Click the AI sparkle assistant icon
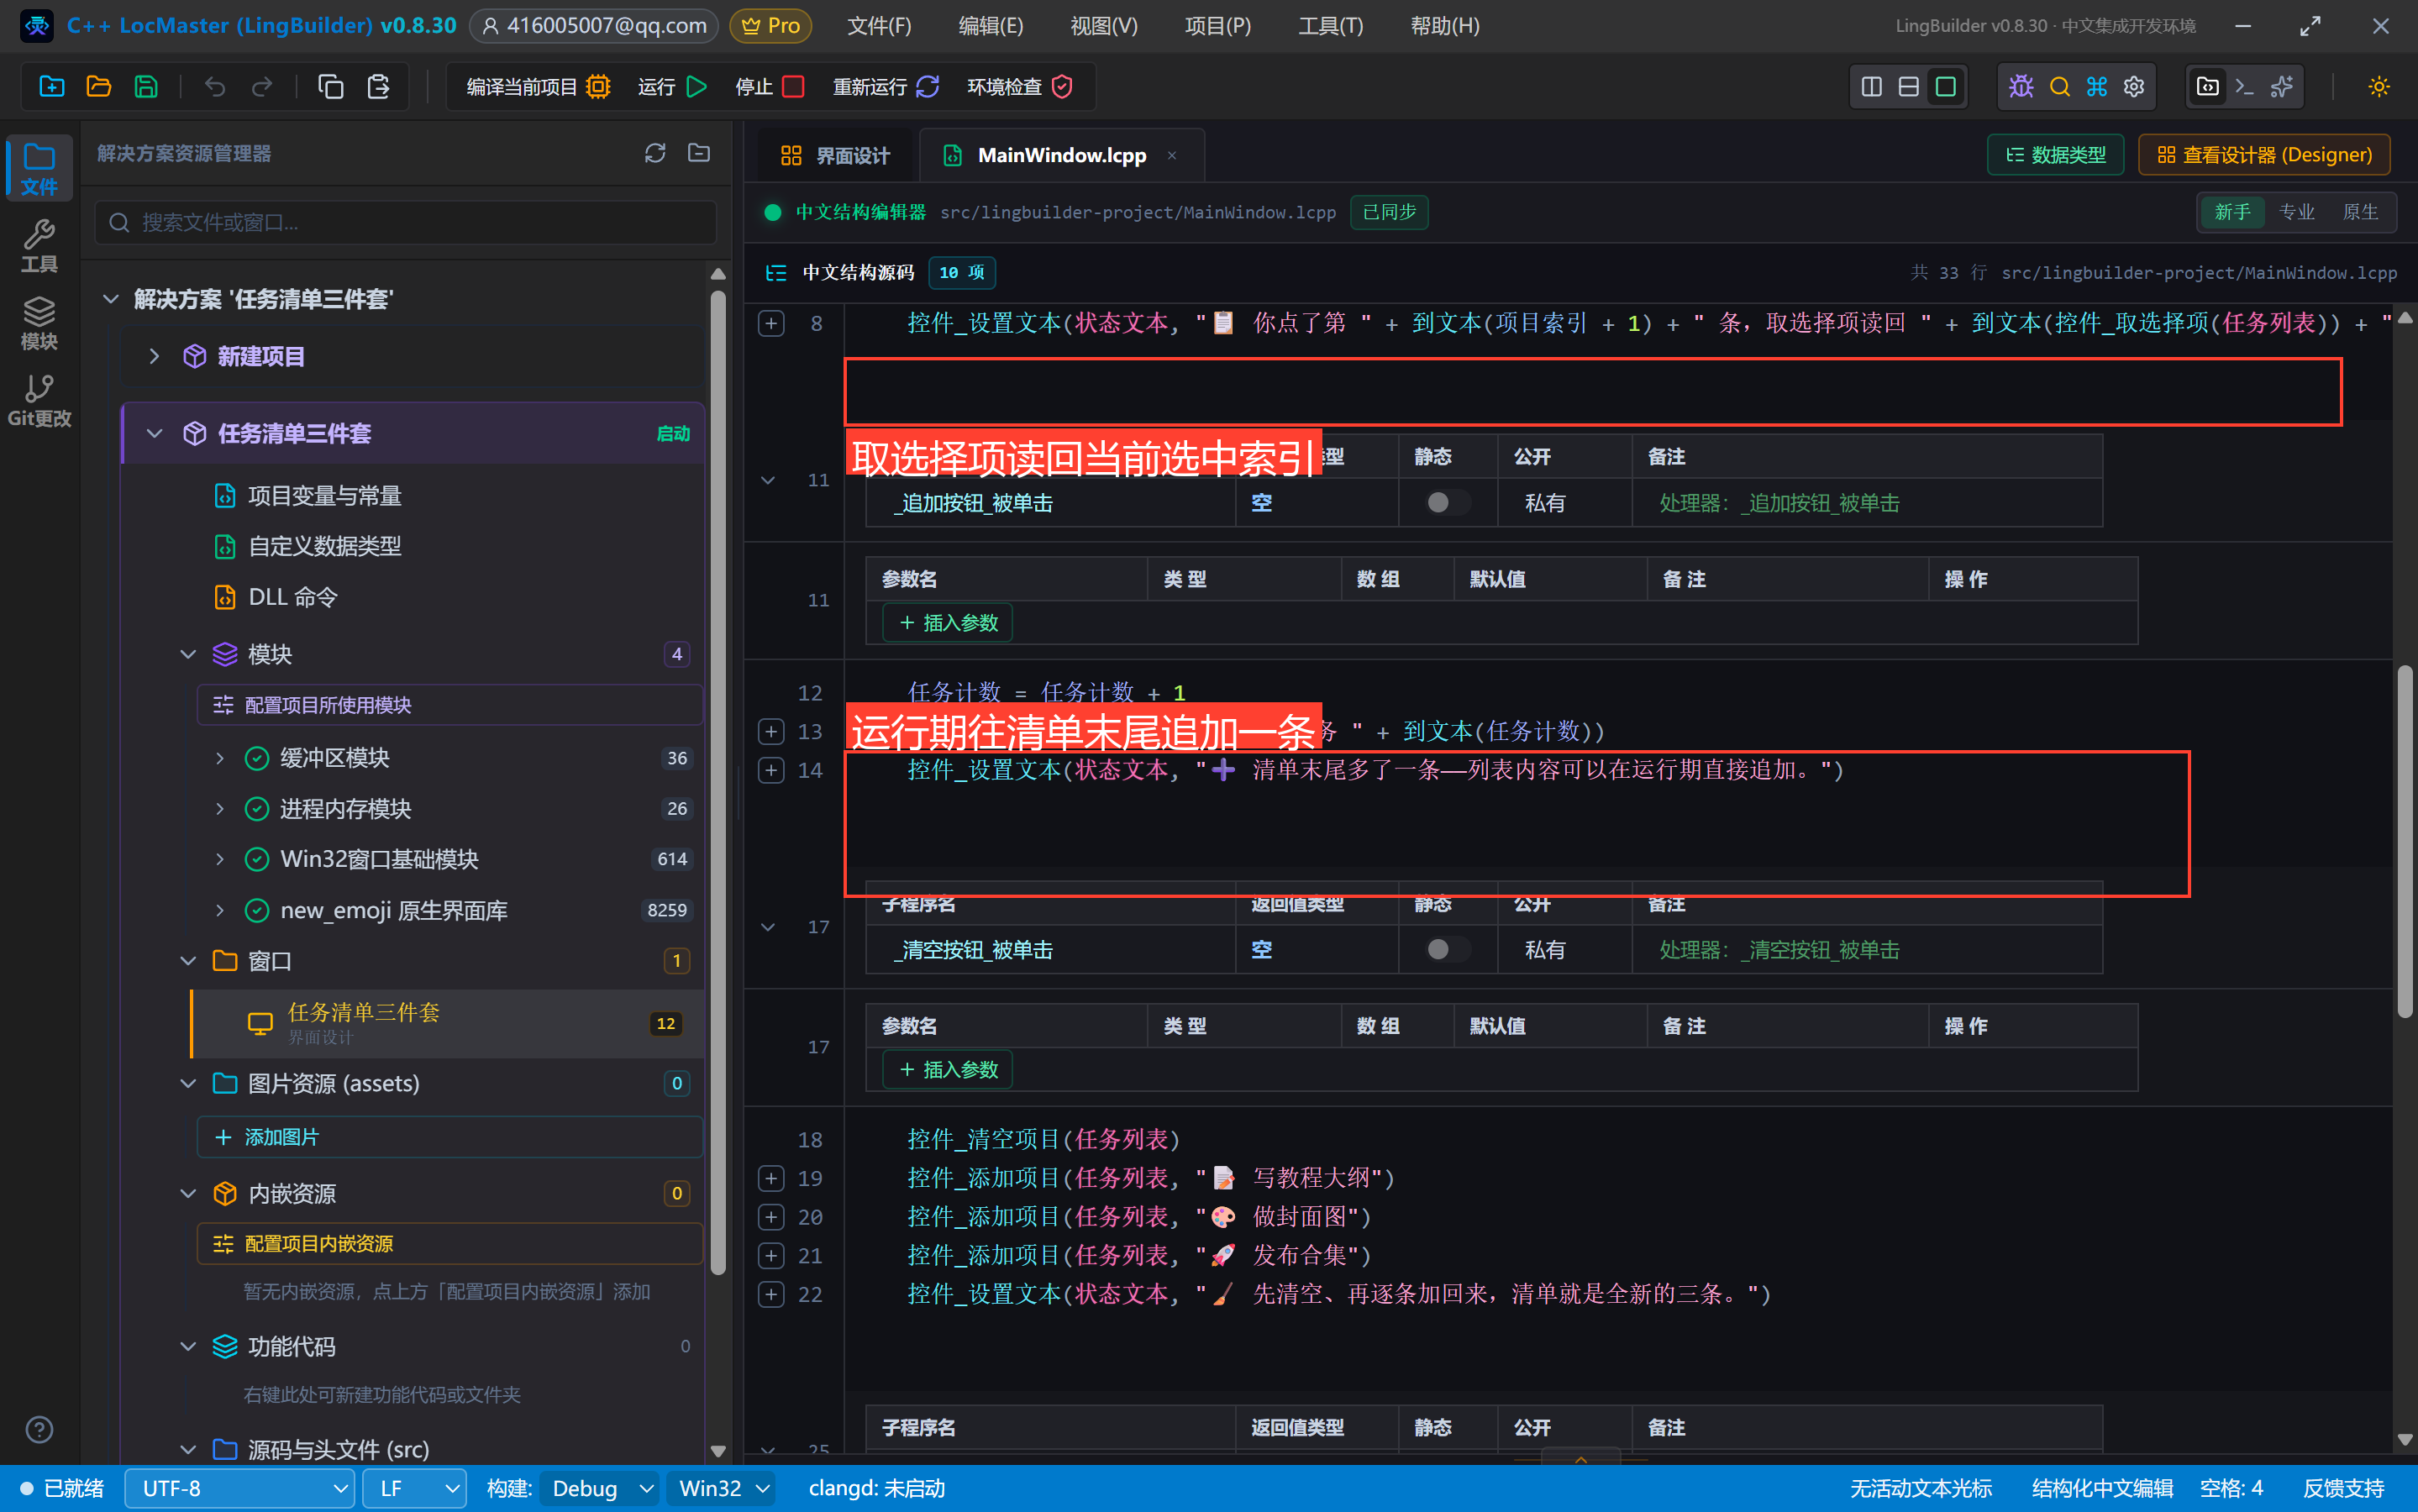The width and height of the screenshot is (2418, 1512). click(2282, 87)
